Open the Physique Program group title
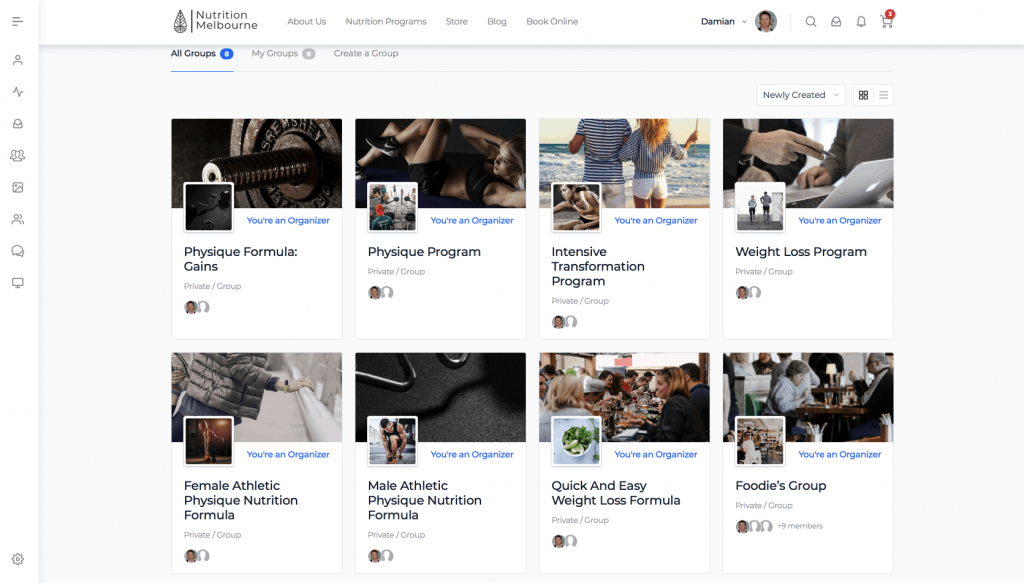Viewport: 1024px width, 583px height. click(x=424, y=252)
